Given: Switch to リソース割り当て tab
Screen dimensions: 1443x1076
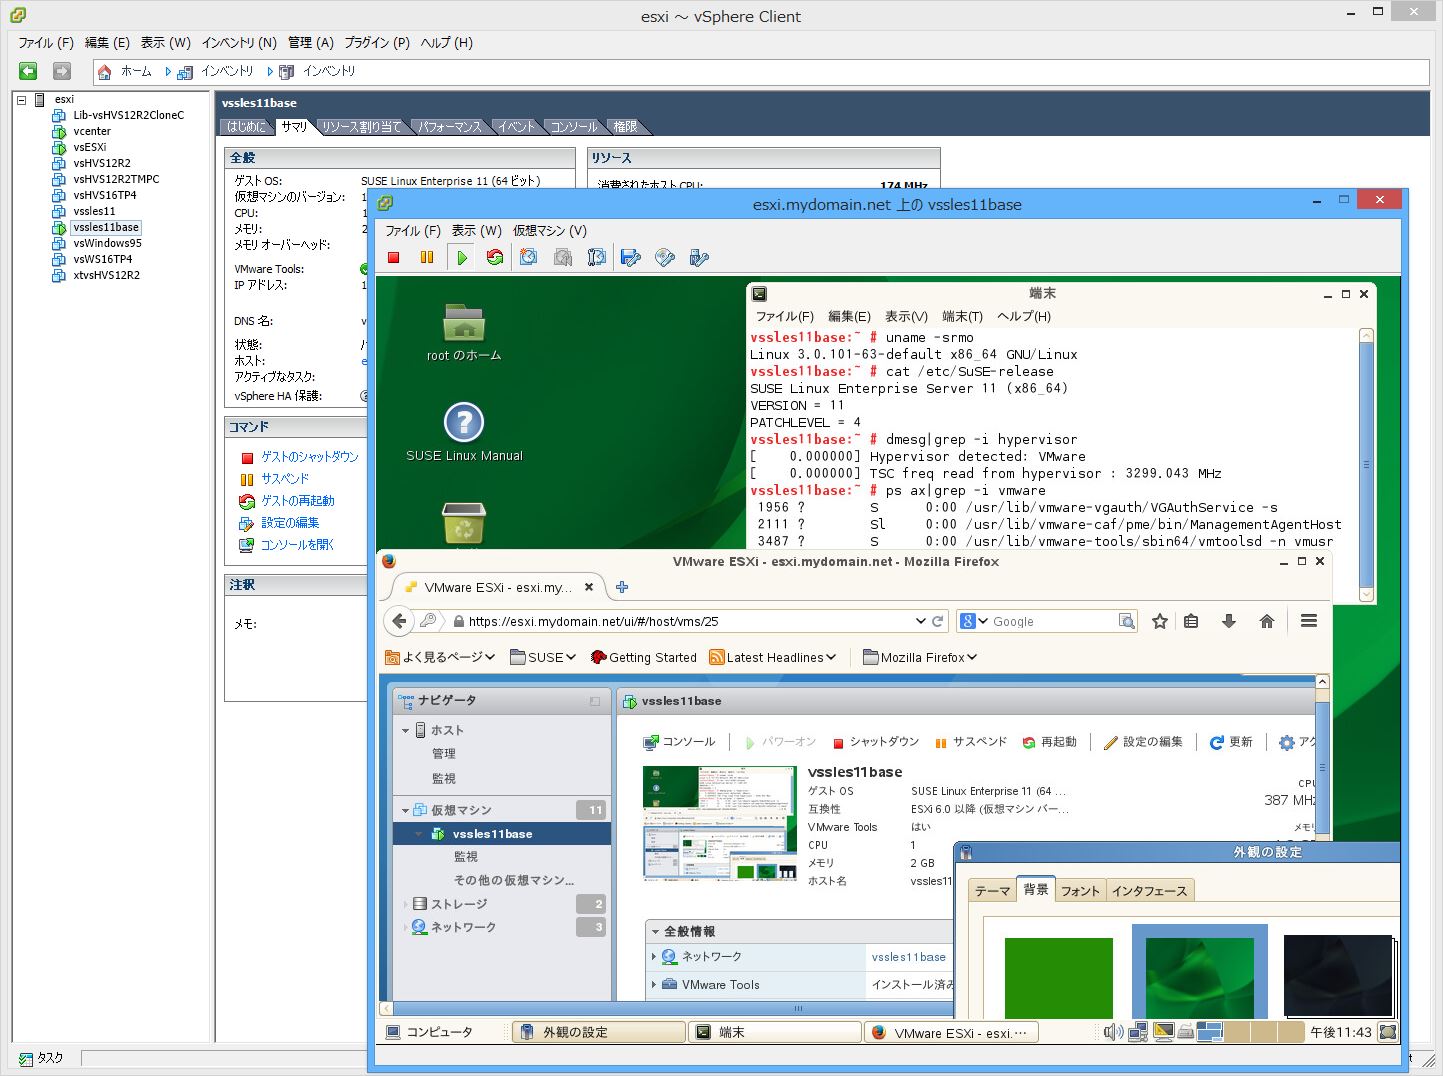Looking at the screenshot, I should click(361, 127).
